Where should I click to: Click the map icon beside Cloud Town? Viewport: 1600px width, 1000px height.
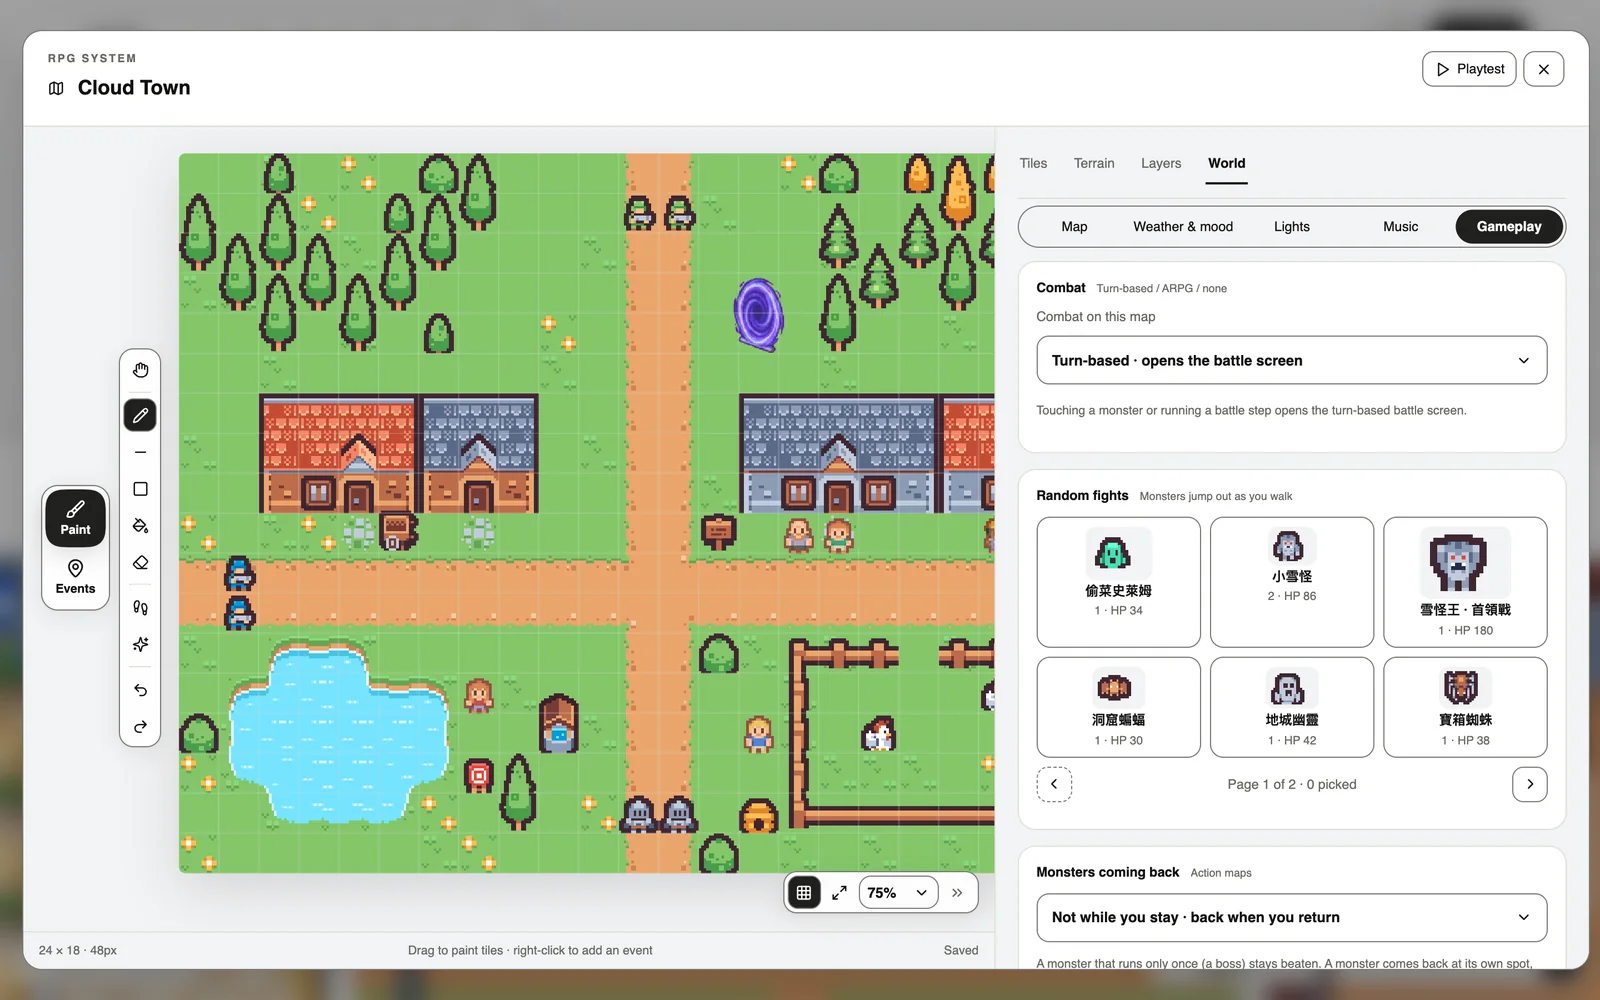pyautogui.click(x=56, y=88)
